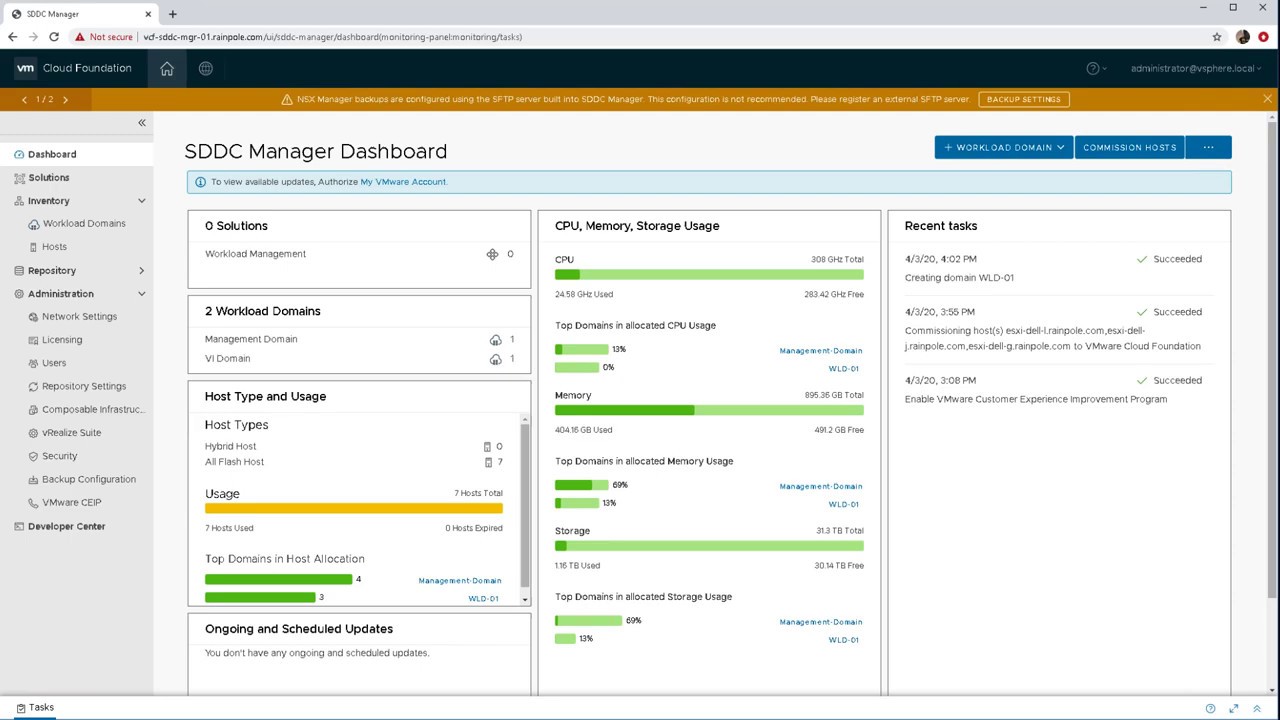1280x720 pixels.
Task: Click the browser address bar URL
Action: (x=332, y=37)
